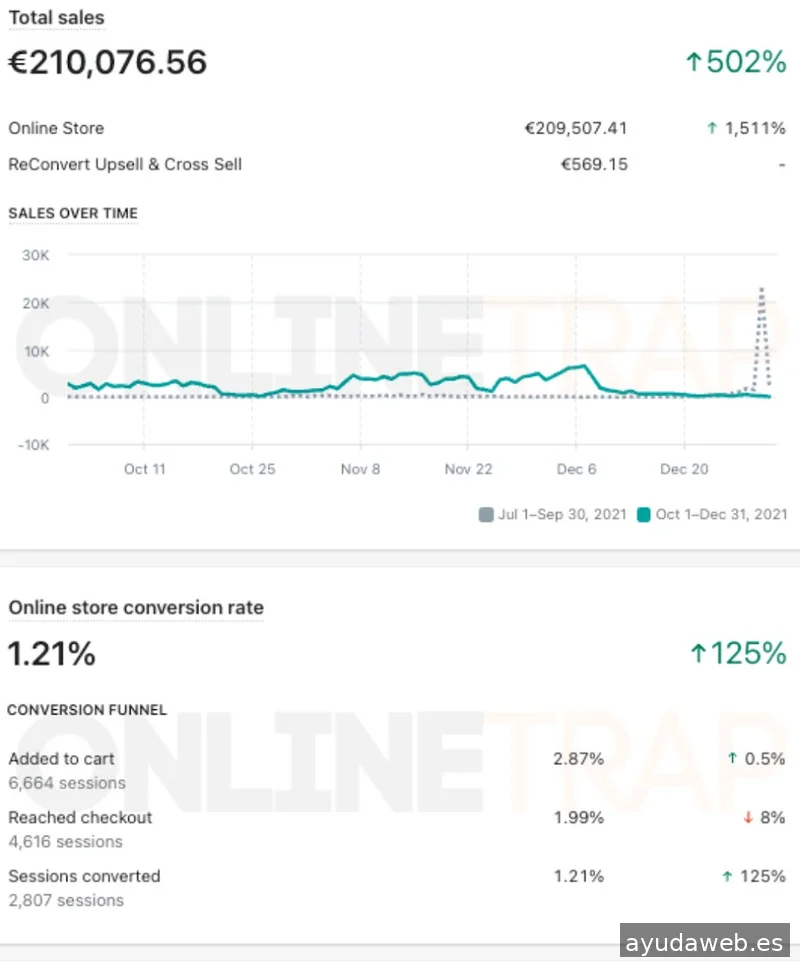This screenshot has width=800, height=967.
Task: Select the Conversion Funnel heading
Action: 86,710
